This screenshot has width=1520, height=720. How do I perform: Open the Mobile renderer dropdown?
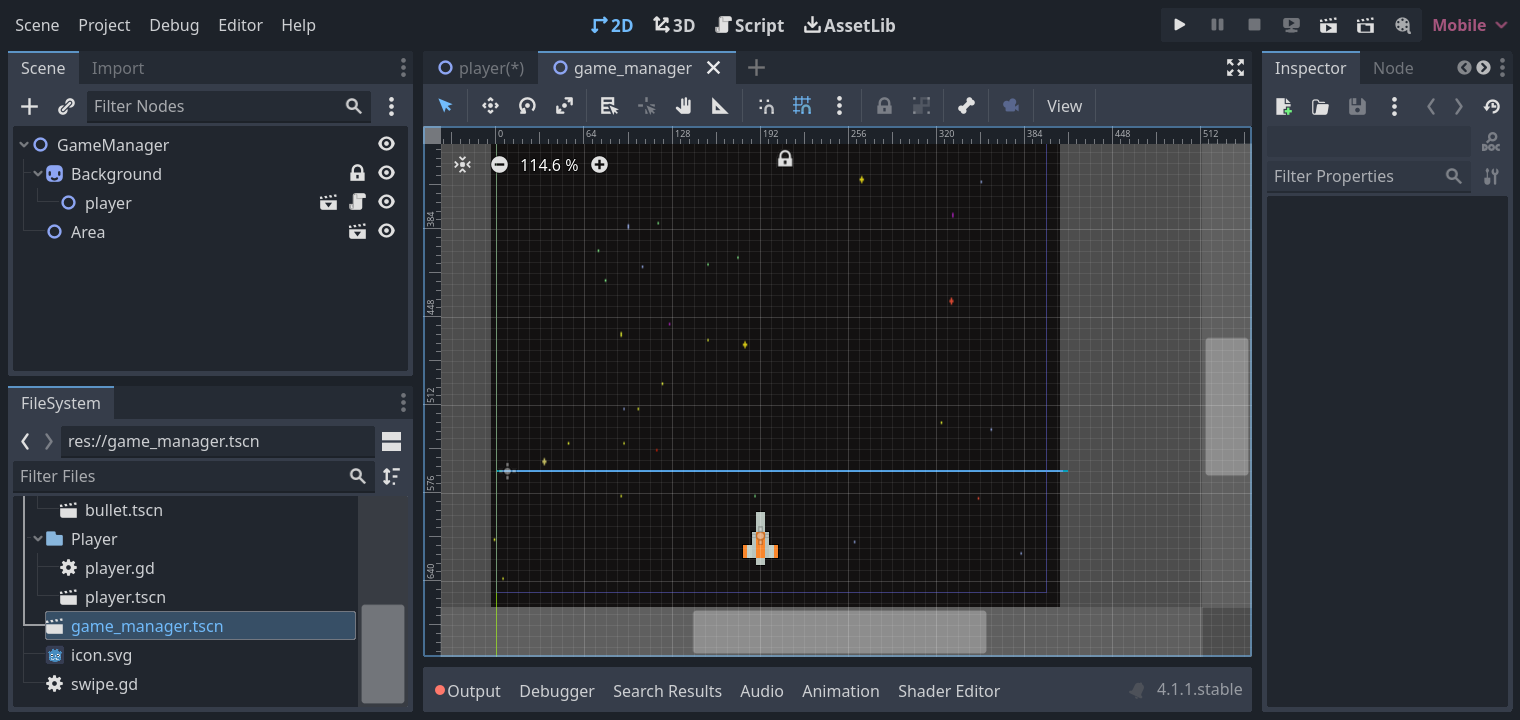tap(1469, 25)
